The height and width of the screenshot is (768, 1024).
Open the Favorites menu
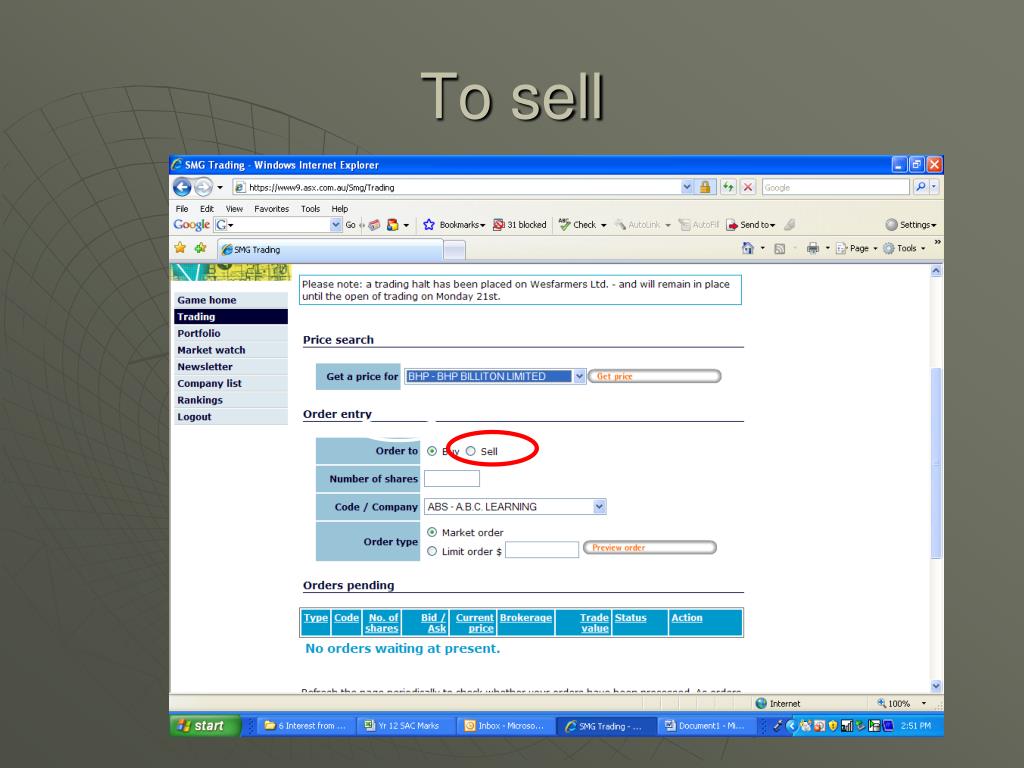click(272, 209)
